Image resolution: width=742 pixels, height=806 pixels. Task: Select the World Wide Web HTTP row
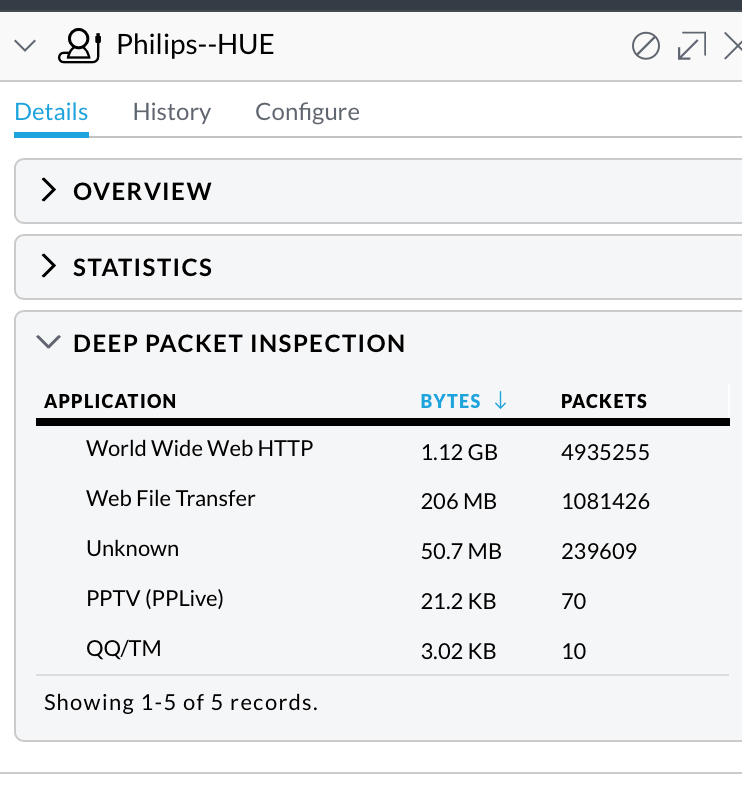[x=383, y=451]
